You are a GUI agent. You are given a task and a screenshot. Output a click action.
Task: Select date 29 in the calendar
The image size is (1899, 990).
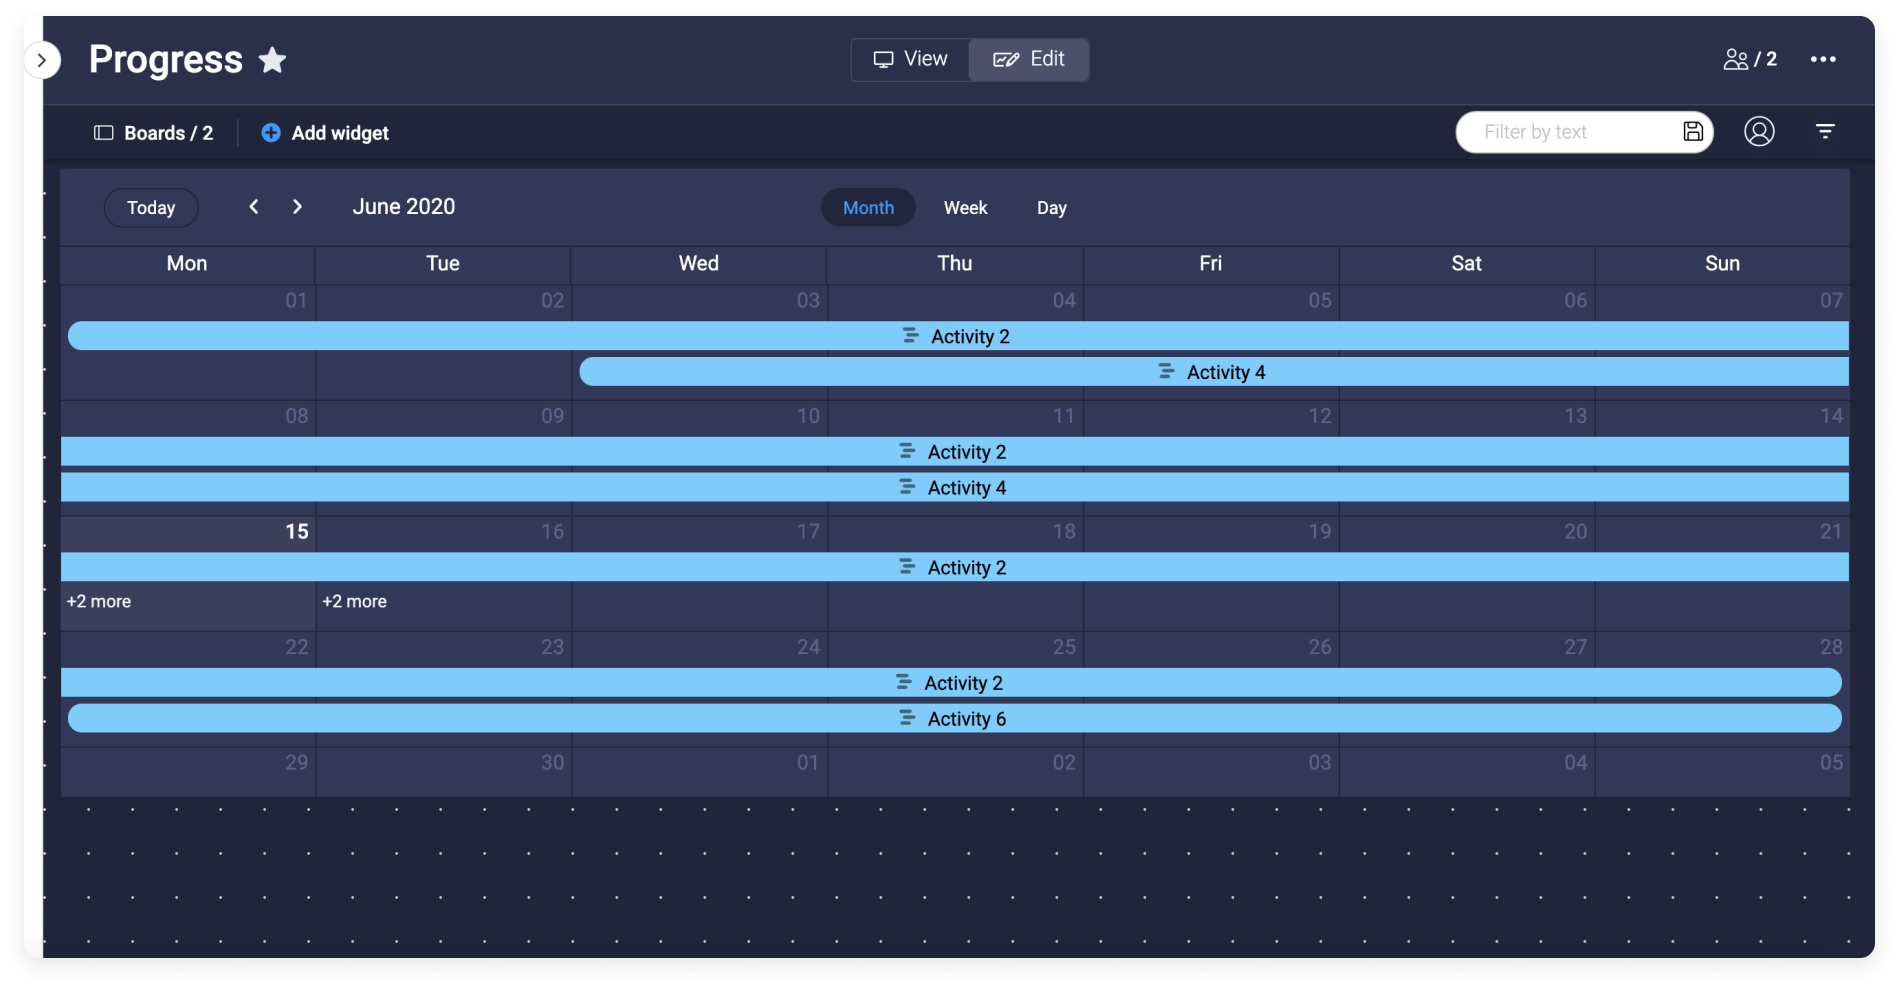point(297,763)
